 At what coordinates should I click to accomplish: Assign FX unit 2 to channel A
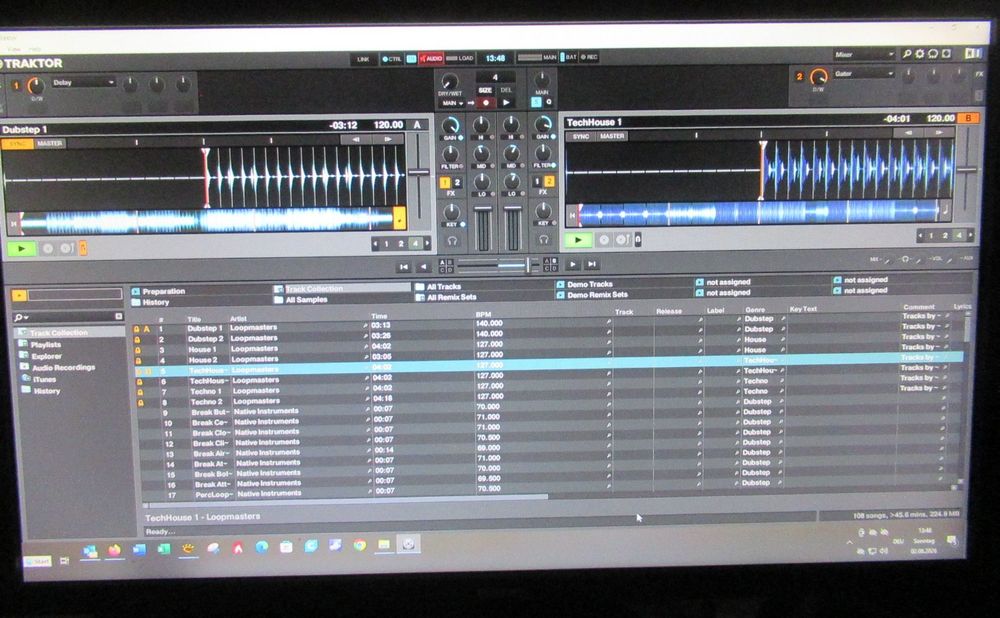[457, 182]
